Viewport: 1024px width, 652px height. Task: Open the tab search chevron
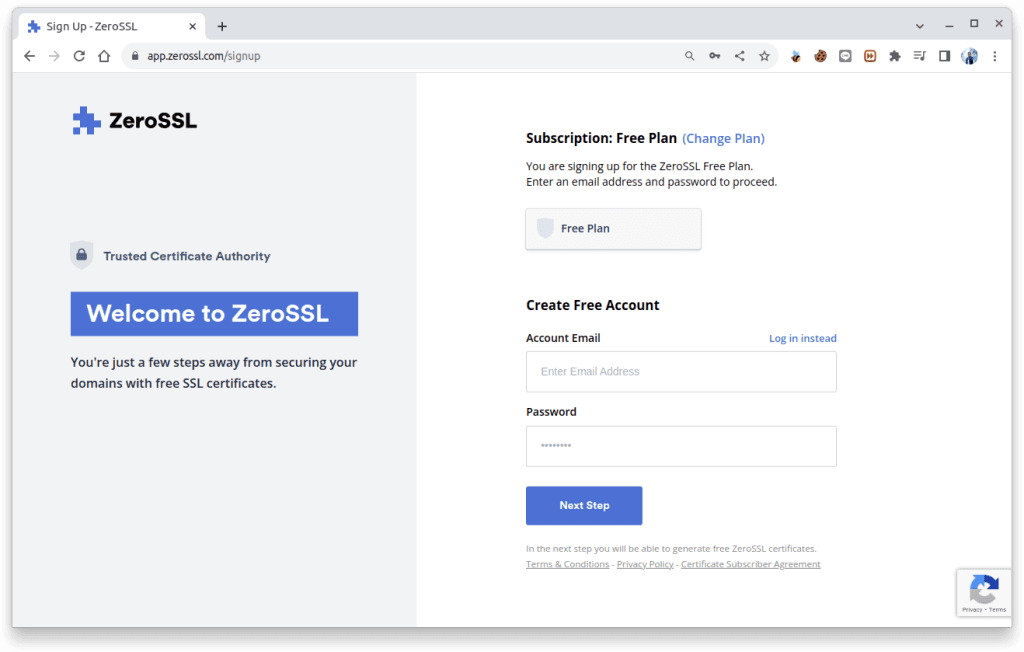[x=918, y=24]
